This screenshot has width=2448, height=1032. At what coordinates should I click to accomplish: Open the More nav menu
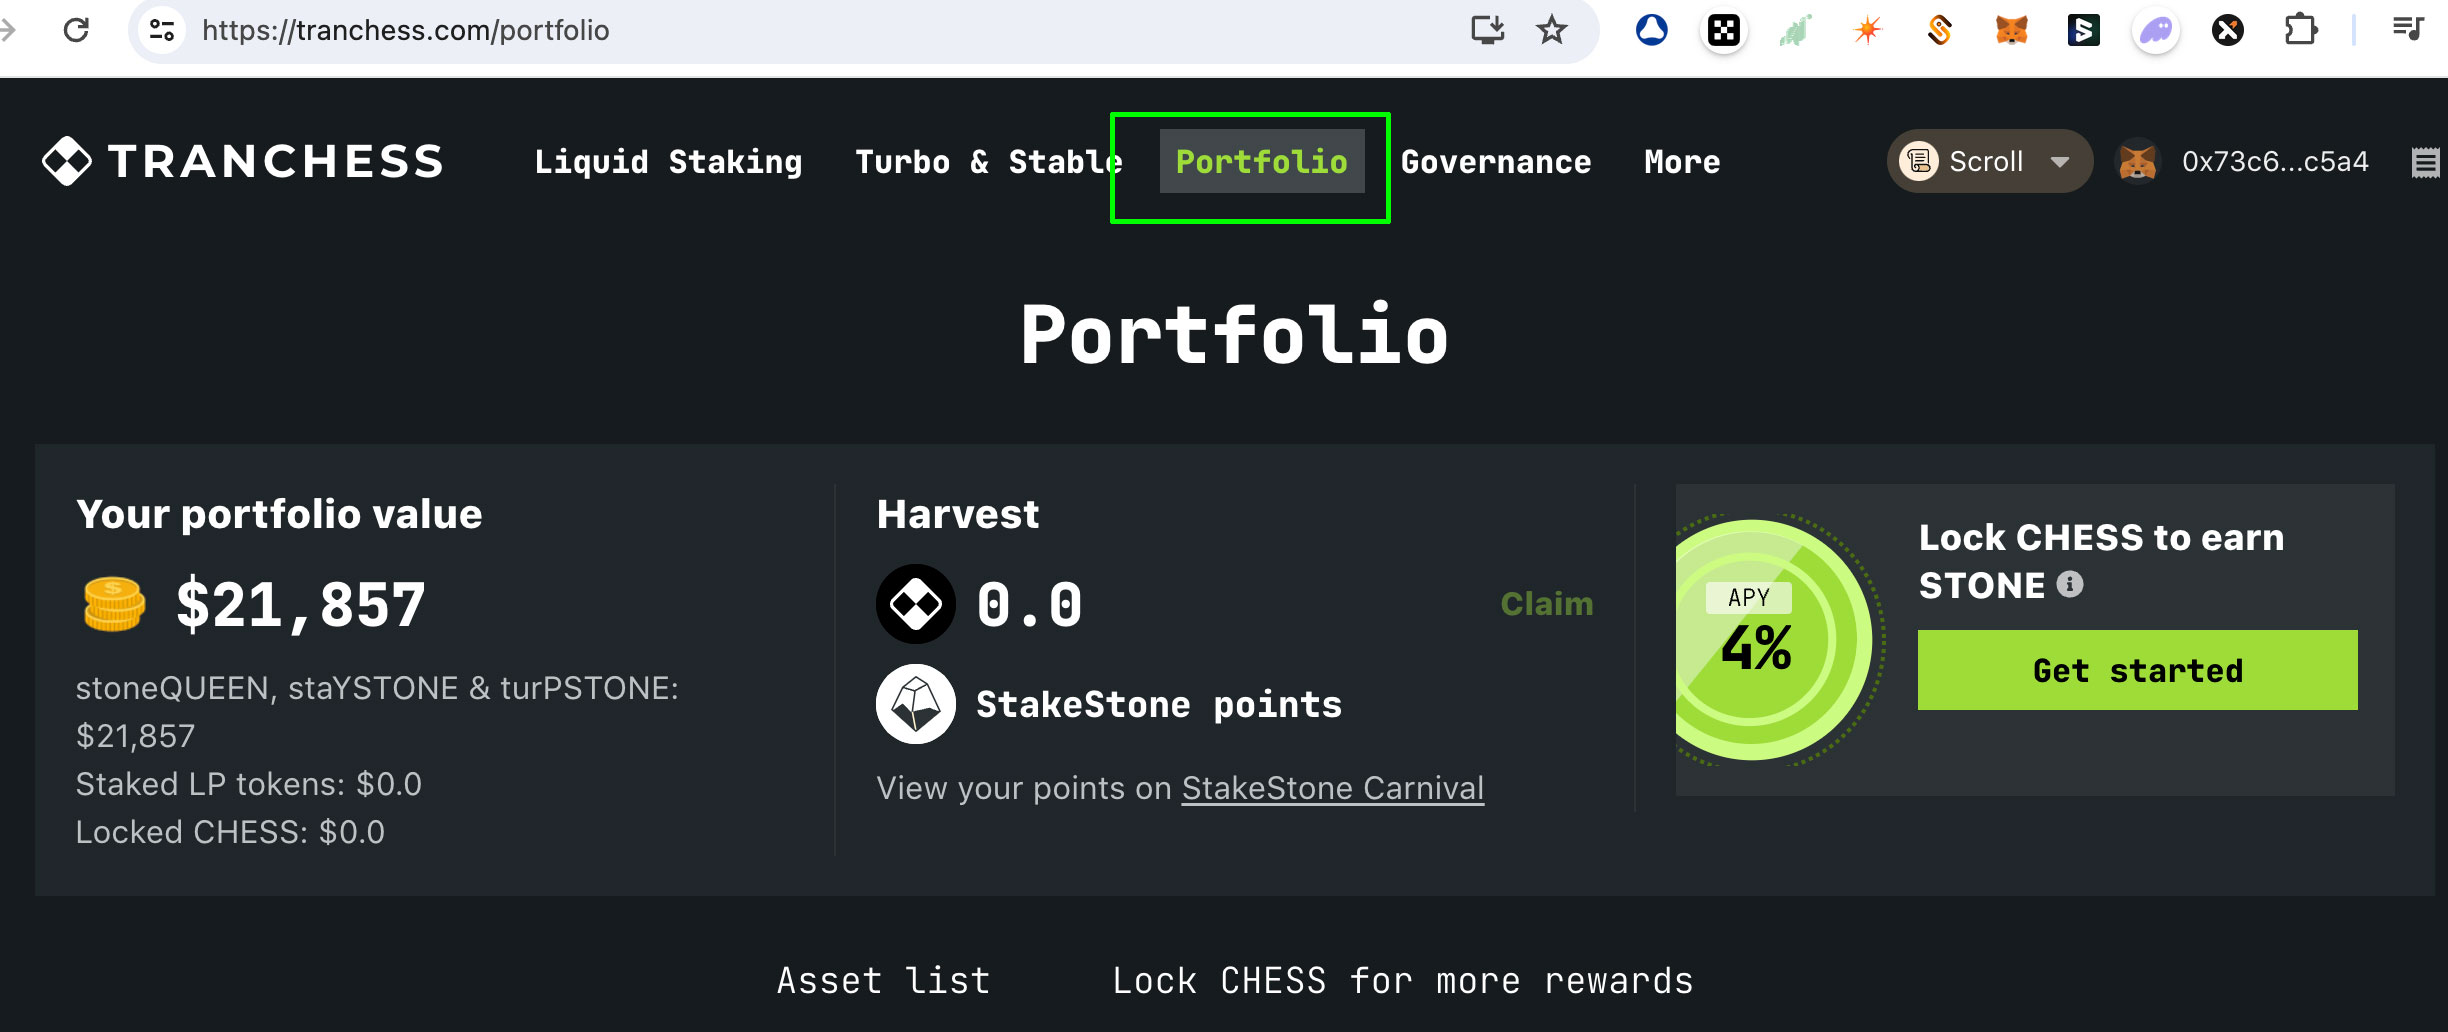[x=1683, y=162]
